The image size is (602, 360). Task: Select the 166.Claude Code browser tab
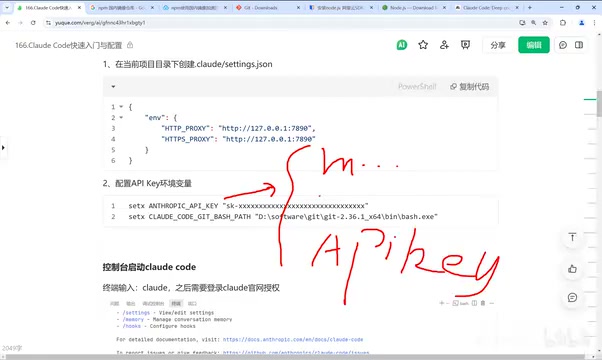click(48, 8)
